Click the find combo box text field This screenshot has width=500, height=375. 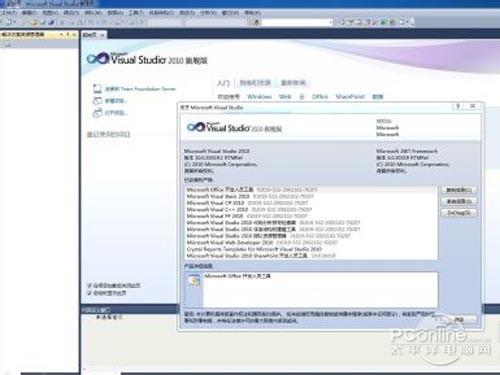295,22
